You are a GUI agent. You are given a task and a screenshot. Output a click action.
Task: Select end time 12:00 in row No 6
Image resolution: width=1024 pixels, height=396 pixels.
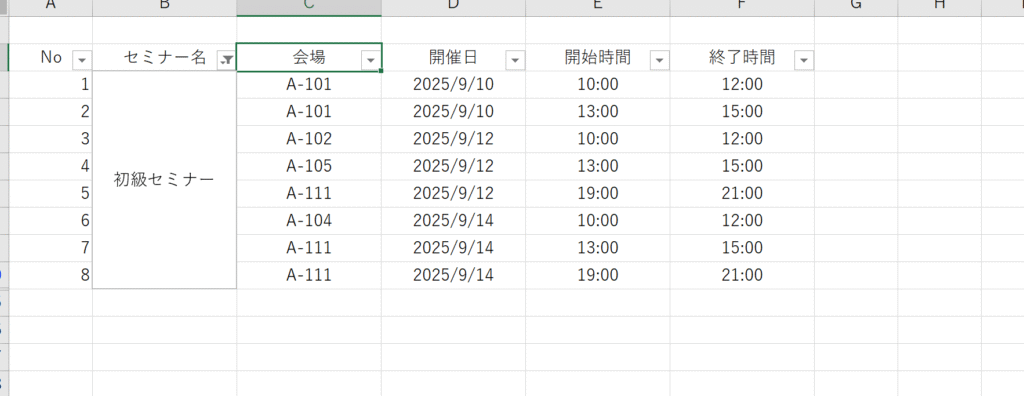(742, 221)
